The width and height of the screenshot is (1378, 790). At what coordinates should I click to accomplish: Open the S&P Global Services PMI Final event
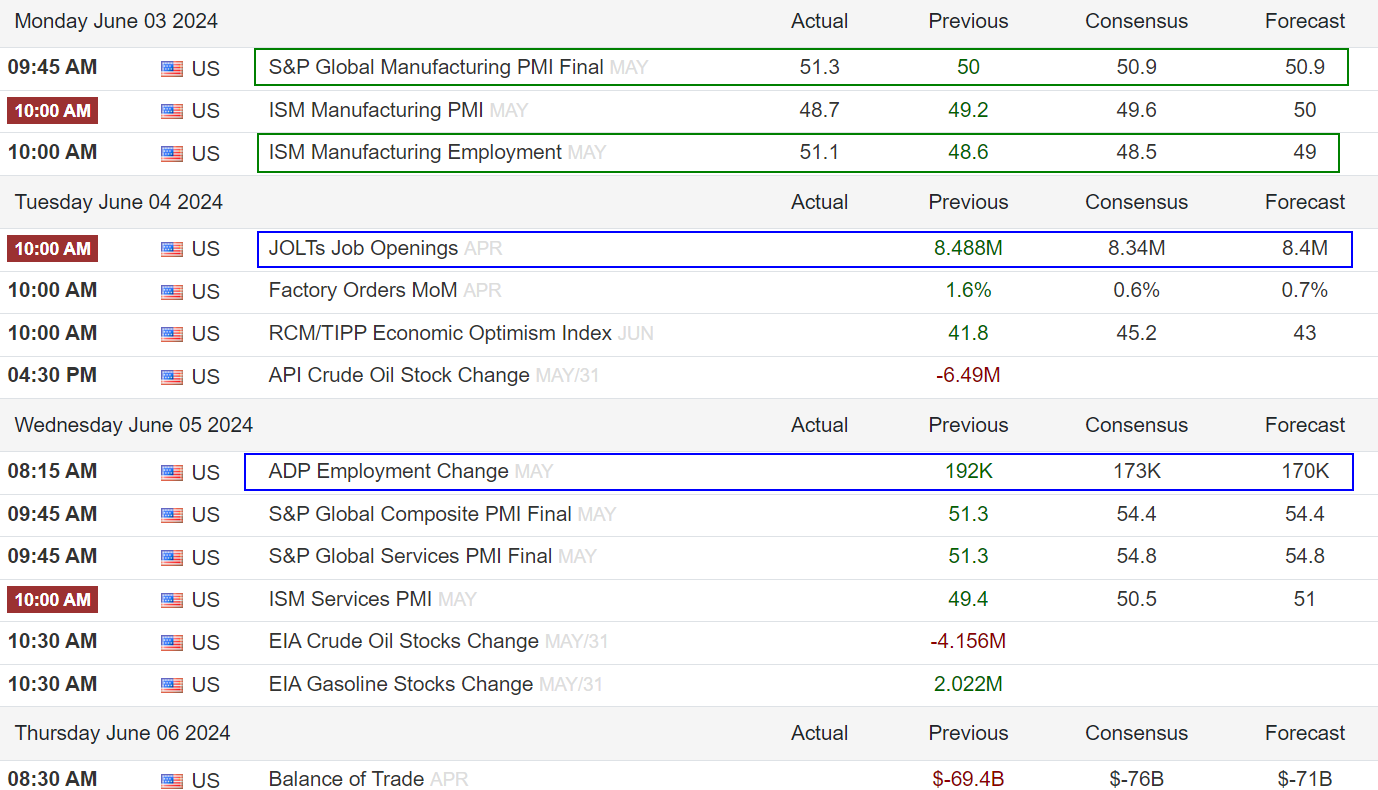[x=410, y=556]
